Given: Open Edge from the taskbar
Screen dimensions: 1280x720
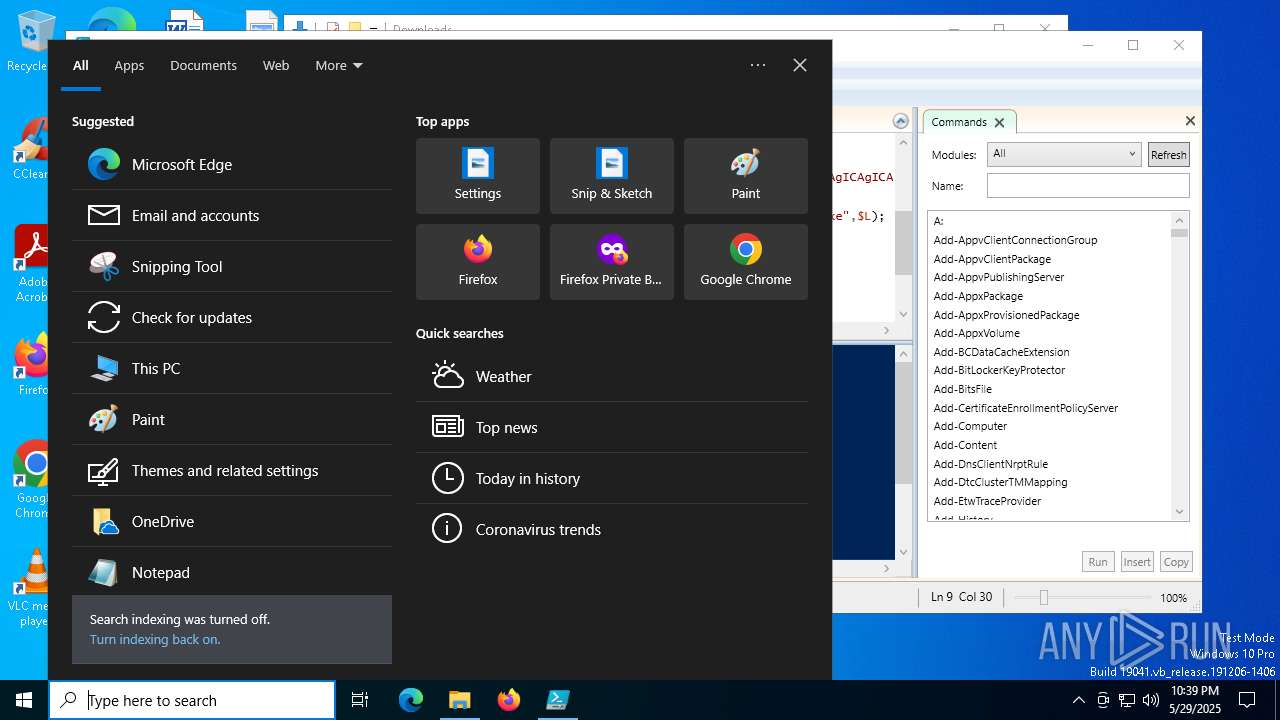Looking at the screenshot, I should (x=411, y=700).
